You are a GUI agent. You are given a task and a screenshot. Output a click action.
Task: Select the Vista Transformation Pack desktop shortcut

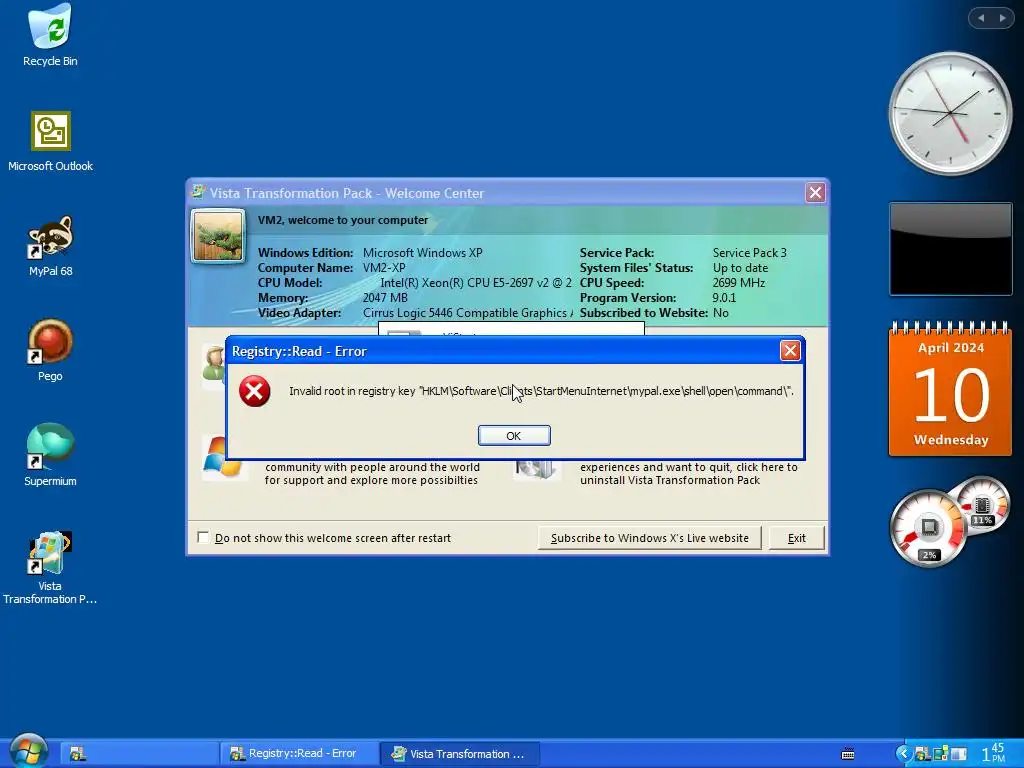pyautogui.click(x=50, y=568)
